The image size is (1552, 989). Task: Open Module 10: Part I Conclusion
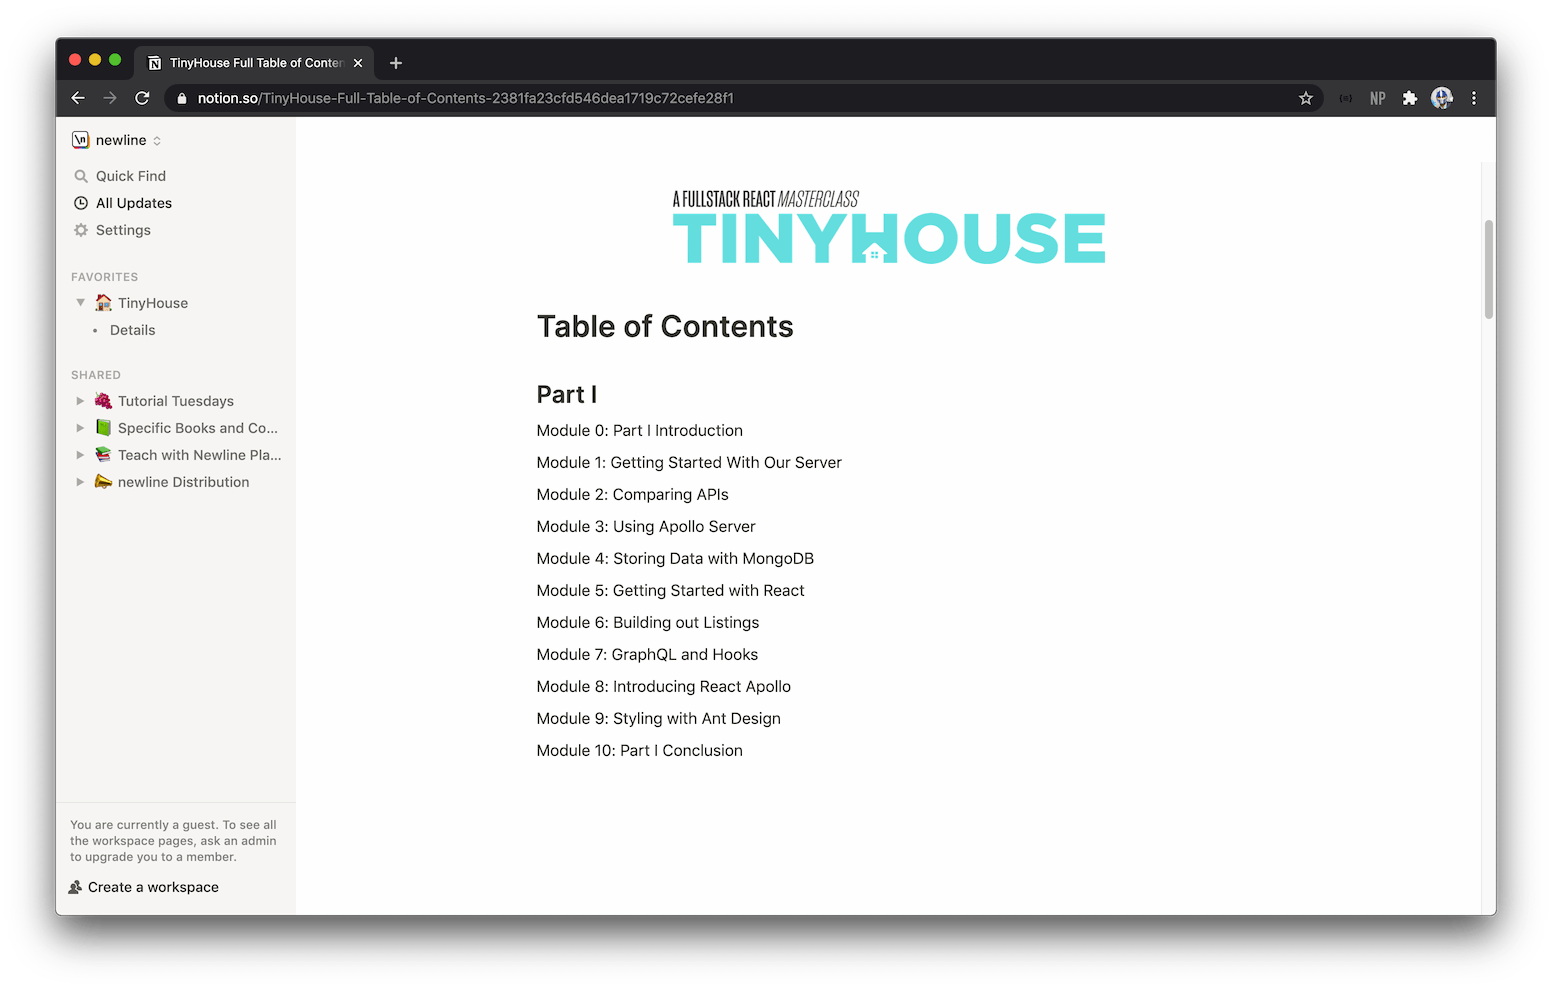click(x=639, y=751)
